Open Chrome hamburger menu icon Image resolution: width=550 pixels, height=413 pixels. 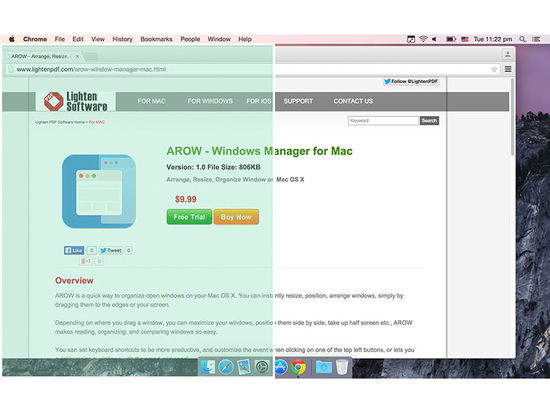coord(508,69)
